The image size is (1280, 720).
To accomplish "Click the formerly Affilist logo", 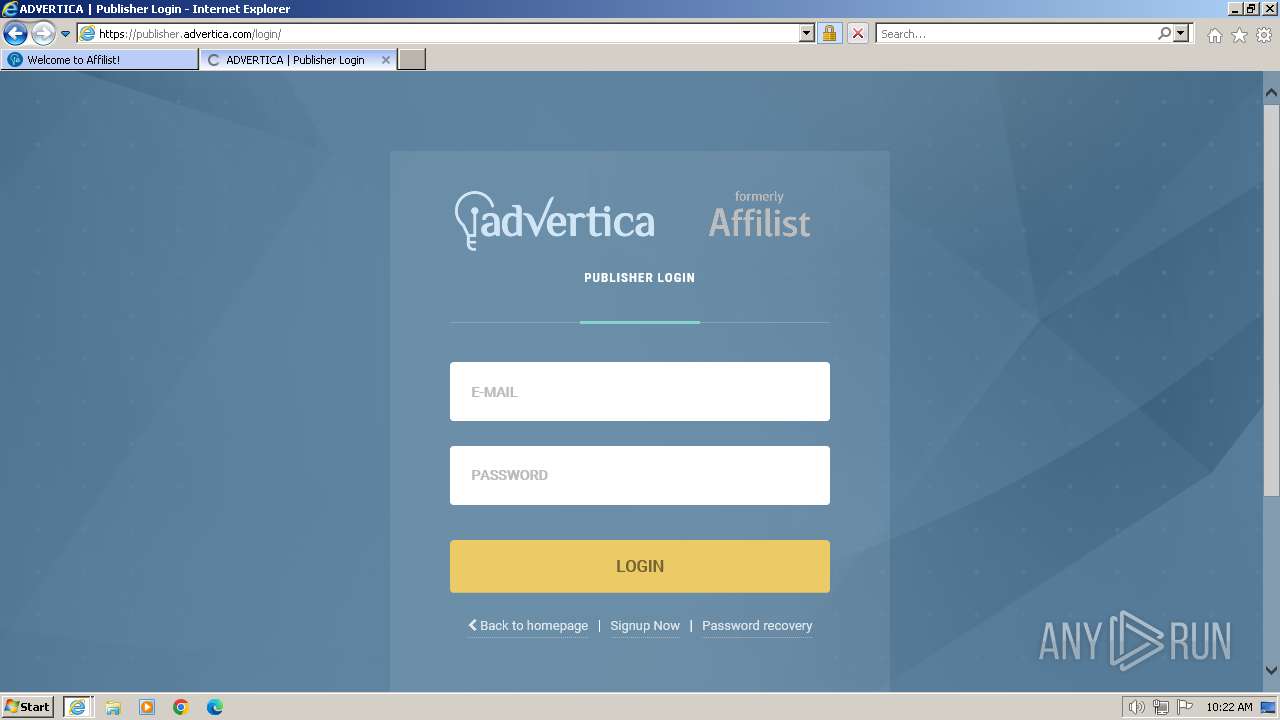I will 760,215.
